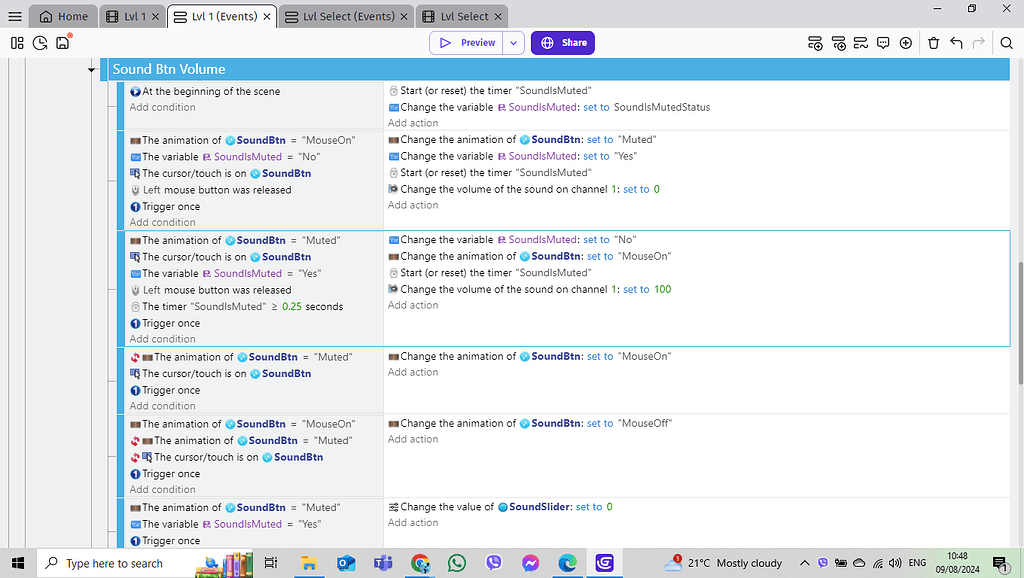Add condition below timer 0.25 seconds event
This screenshot has width=1024, height=578.
pos(162,339)
